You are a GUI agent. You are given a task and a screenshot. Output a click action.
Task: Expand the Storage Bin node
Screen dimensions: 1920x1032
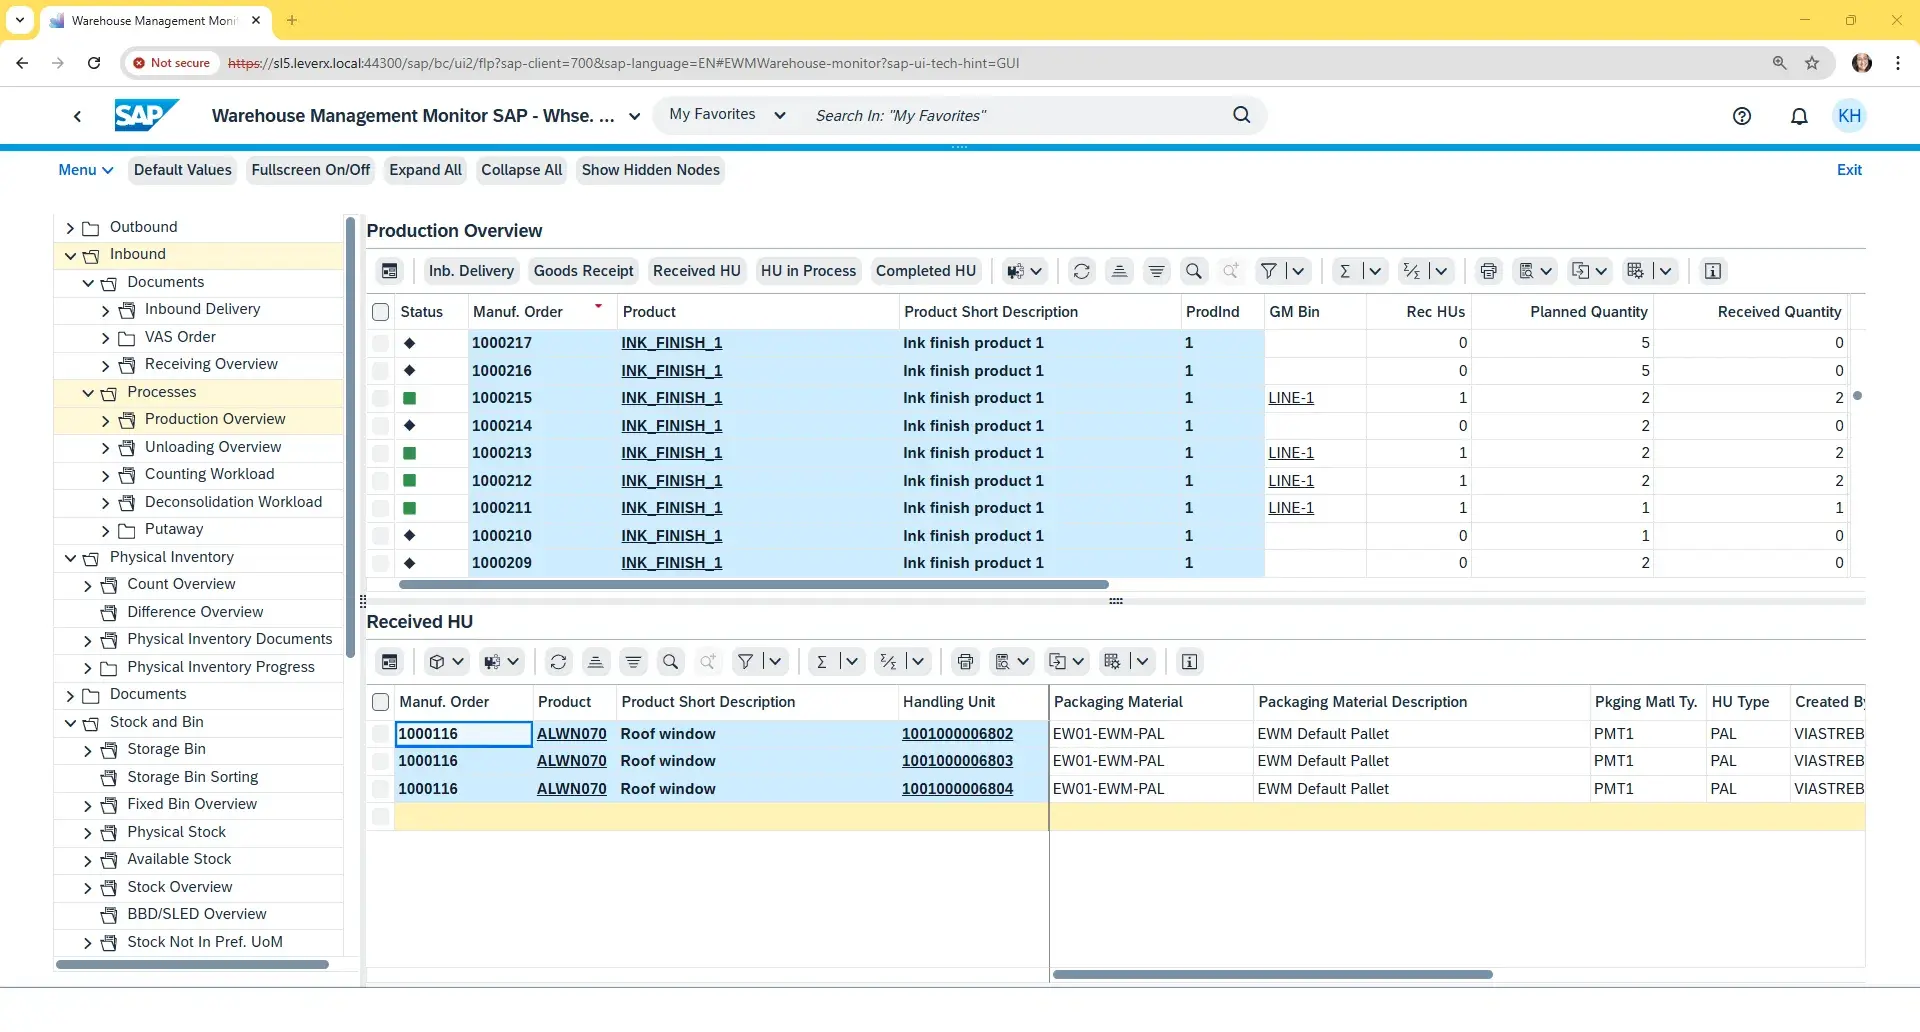click(x=88, y=750)
